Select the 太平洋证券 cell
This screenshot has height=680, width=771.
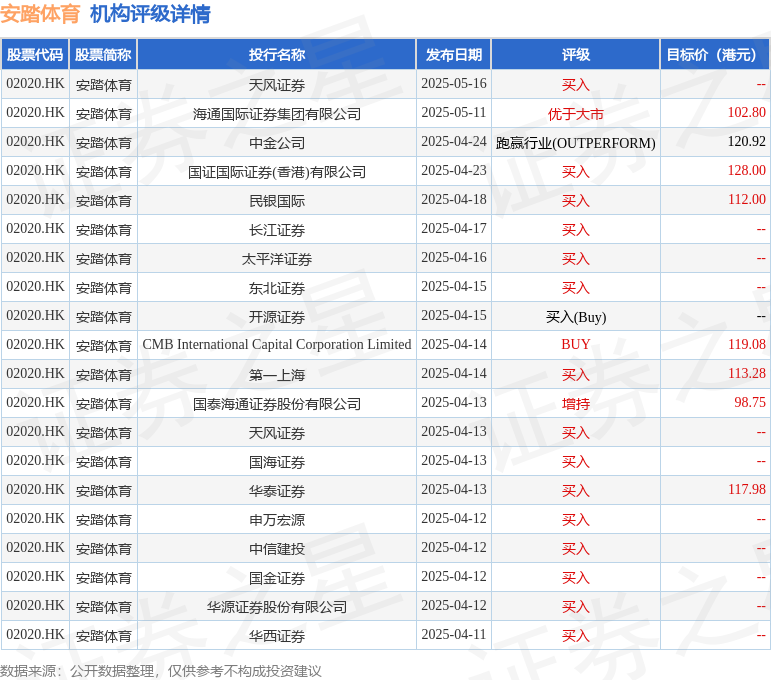point(277,259)
